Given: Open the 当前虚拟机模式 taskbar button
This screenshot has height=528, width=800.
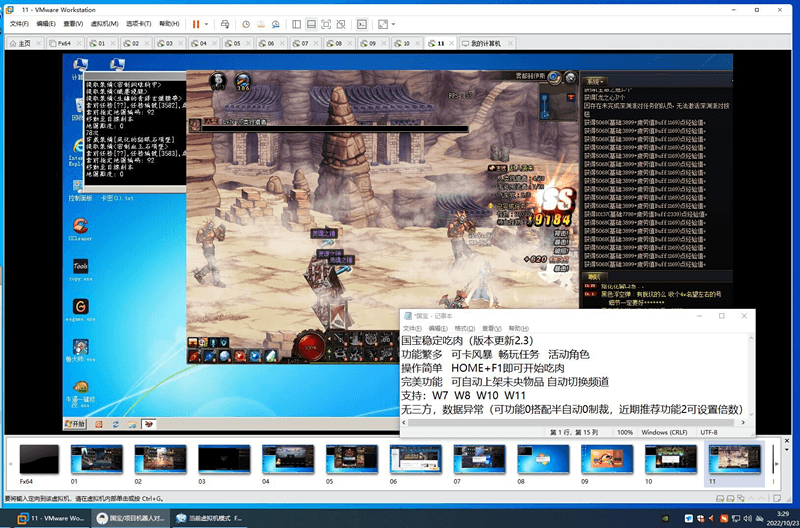Looking at the screenshot, I should pos(209,518).
